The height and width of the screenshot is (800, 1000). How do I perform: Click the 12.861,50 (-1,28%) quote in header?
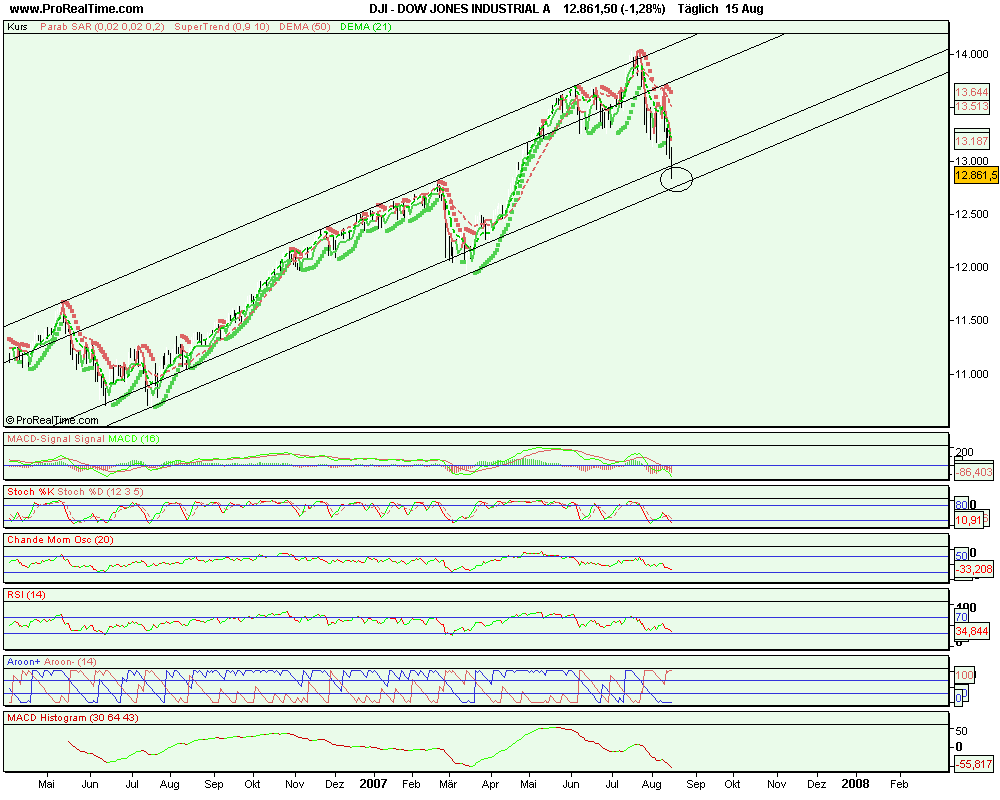pos(614,9)
